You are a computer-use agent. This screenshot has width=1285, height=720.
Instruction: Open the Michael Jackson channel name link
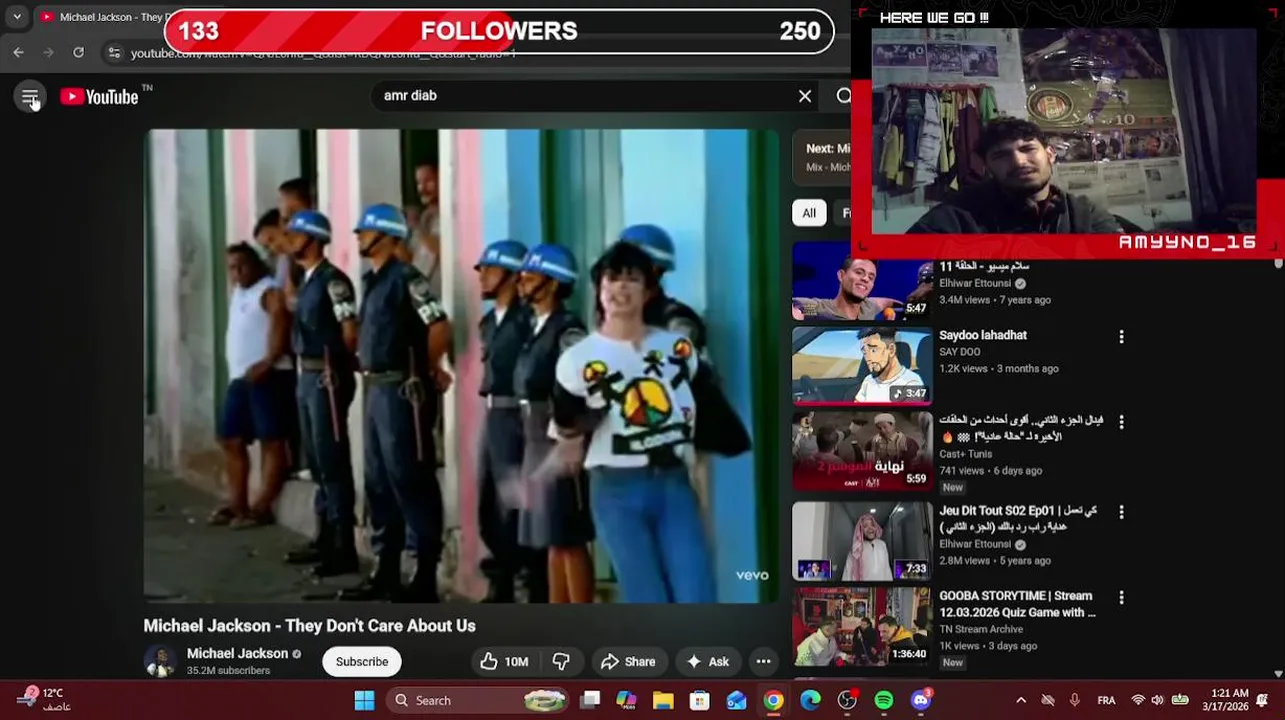[237, 653]
